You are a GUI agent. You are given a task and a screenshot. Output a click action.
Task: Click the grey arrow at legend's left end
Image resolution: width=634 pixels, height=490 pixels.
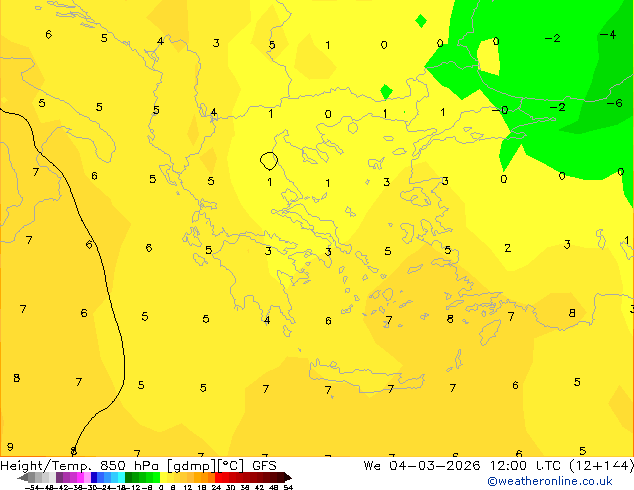23,477
